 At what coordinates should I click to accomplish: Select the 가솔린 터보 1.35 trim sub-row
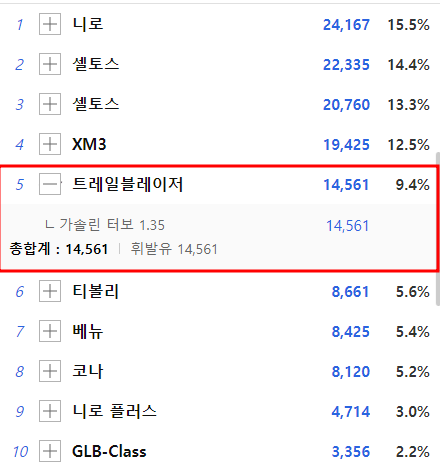[x=105, y=225]
